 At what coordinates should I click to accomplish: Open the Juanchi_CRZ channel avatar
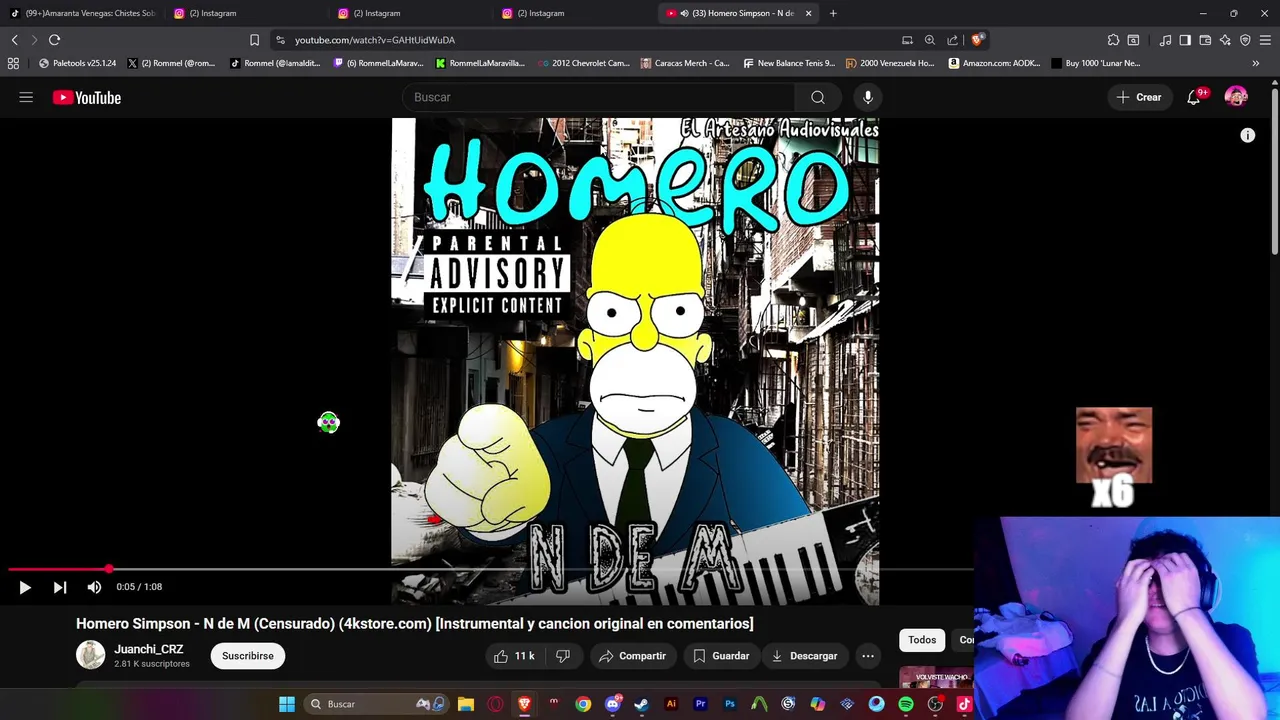coord(91,655)
